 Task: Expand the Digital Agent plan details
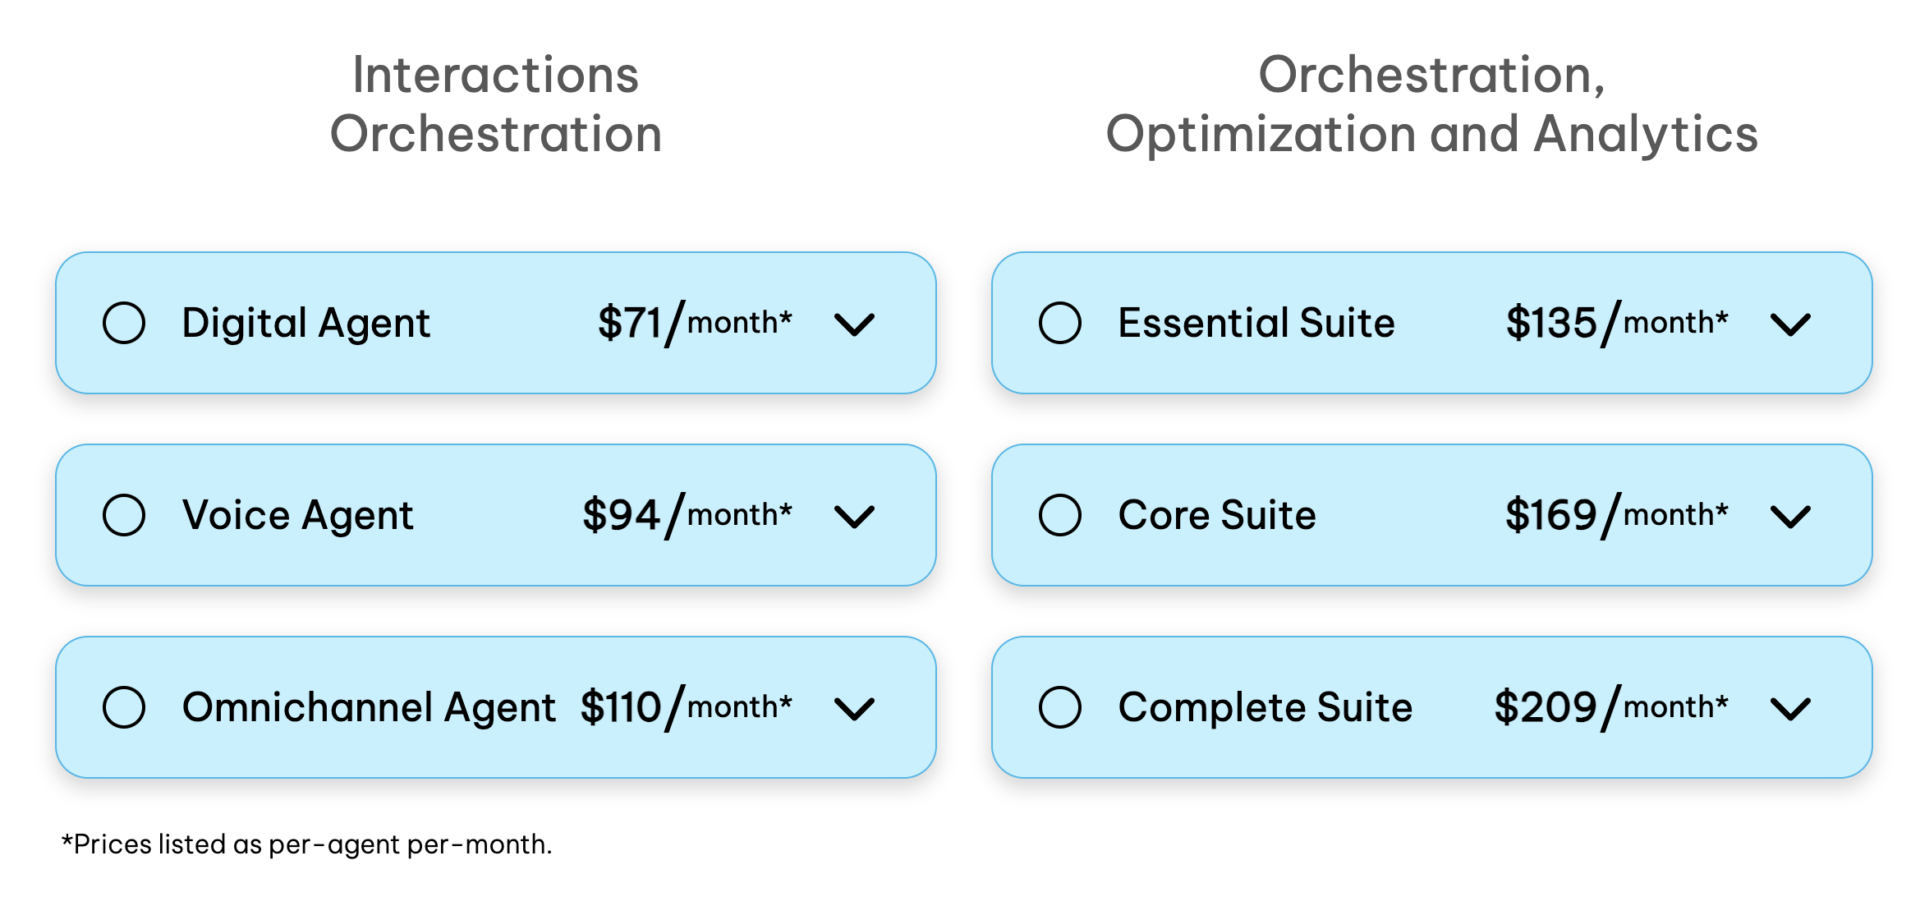[x=855, y=322]
